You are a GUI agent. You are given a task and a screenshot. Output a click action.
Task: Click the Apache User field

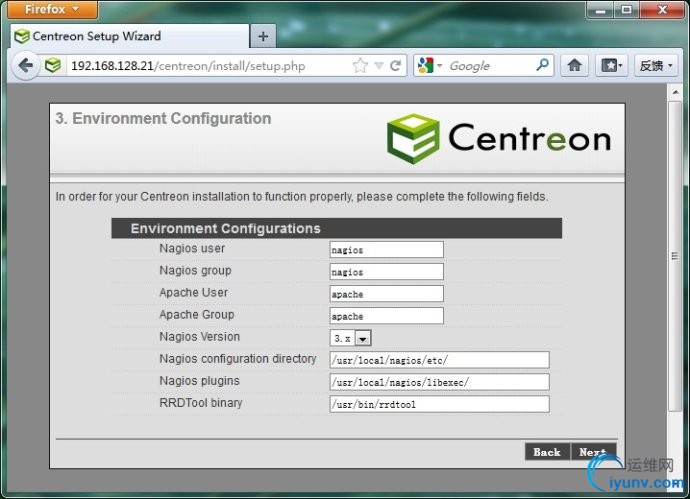(x=386, y=294)
